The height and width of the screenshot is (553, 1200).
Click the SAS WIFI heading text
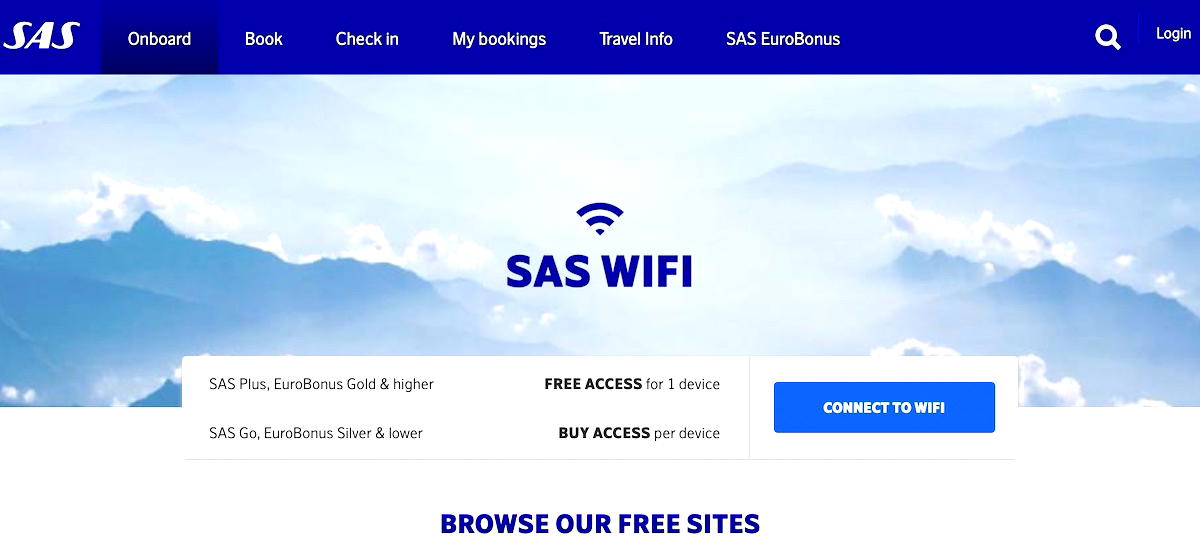click(599, 271)
